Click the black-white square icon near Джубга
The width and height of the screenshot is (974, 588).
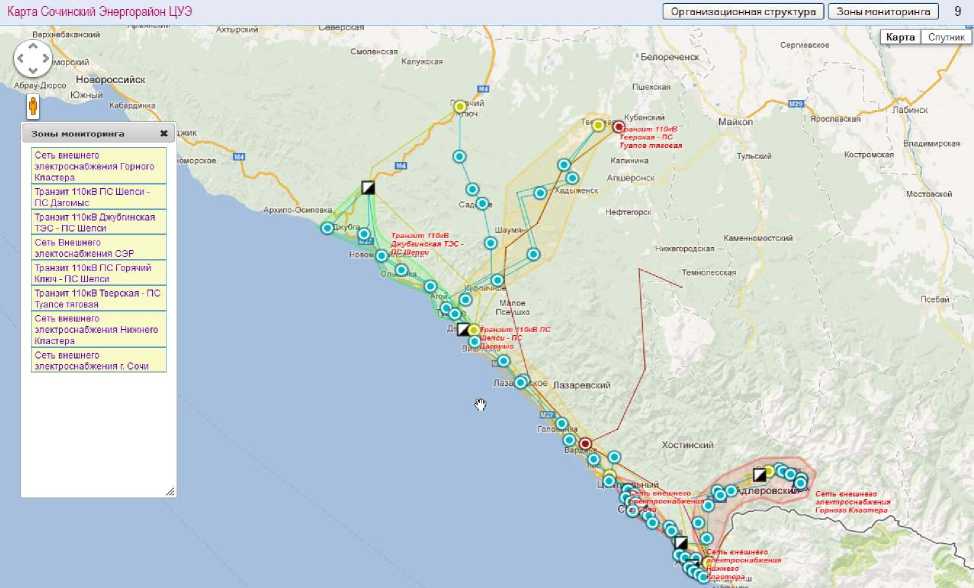click(368, 186)
